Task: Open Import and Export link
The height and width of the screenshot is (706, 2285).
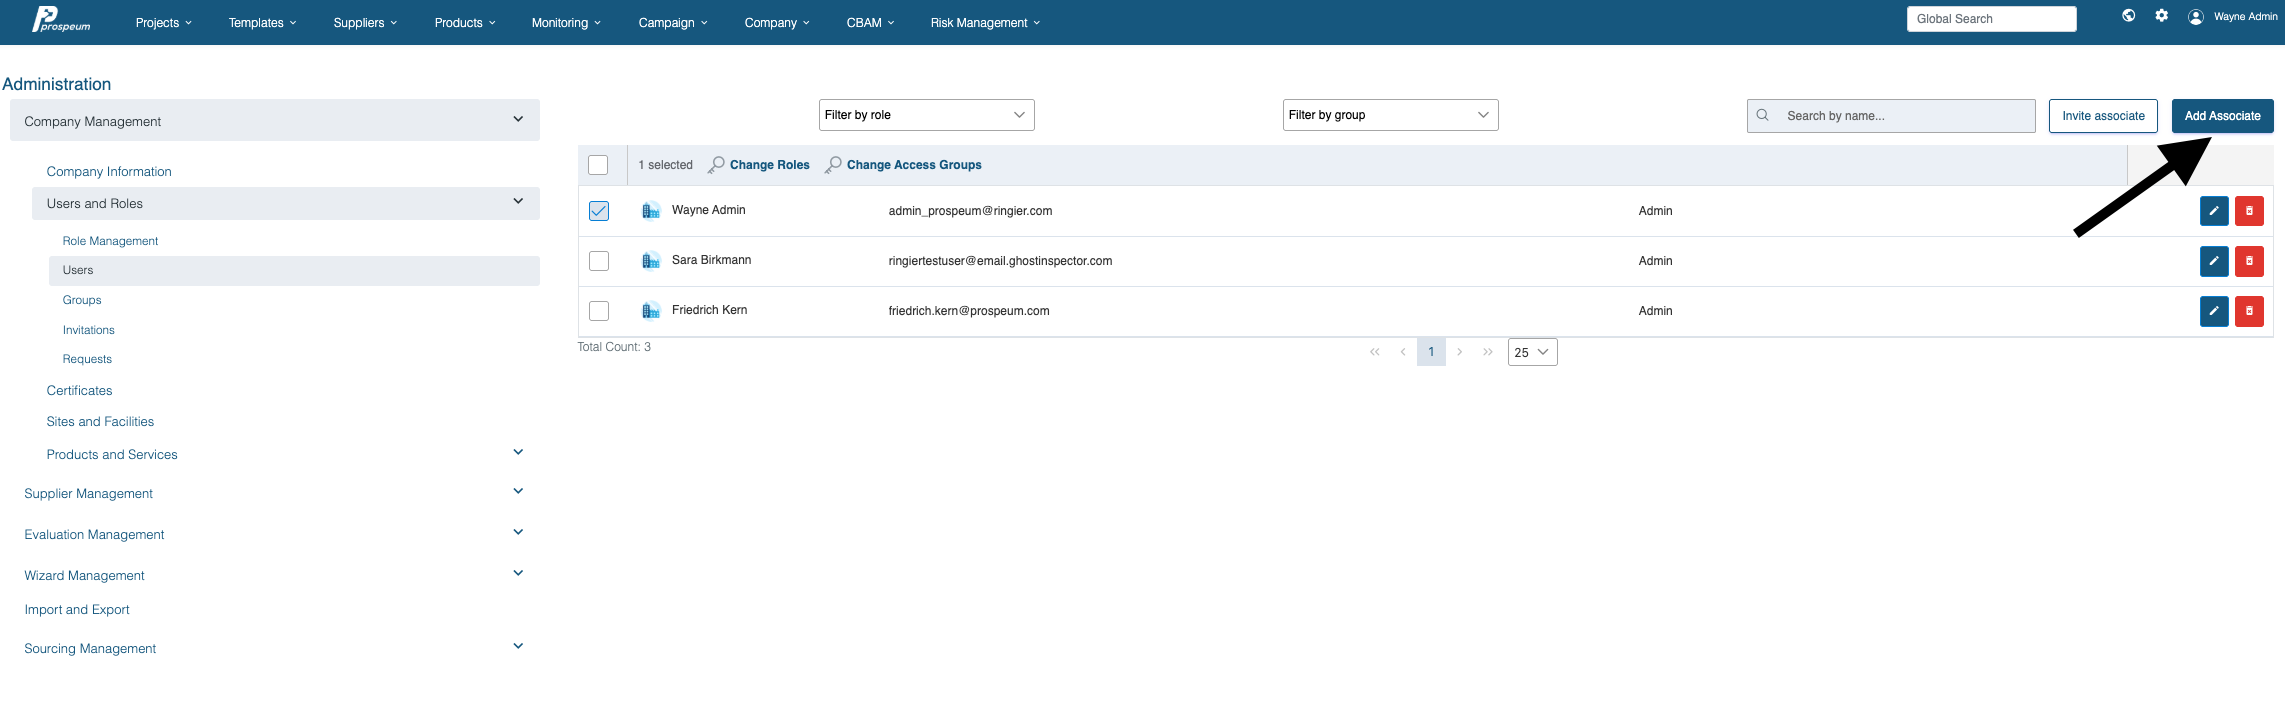Action: pos(77,609)
